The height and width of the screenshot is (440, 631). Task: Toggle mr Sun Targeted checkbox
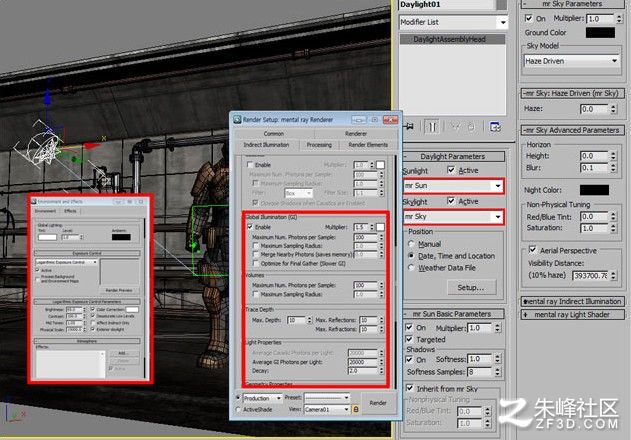pyautogui.click(x=409, y=339)
